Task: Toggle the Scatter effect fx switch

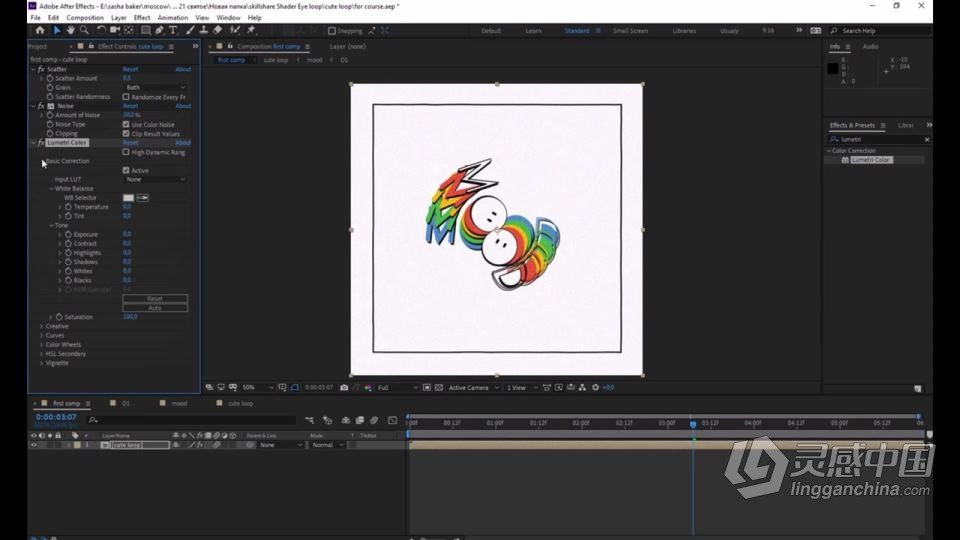Action: click(x=41, y=69)
